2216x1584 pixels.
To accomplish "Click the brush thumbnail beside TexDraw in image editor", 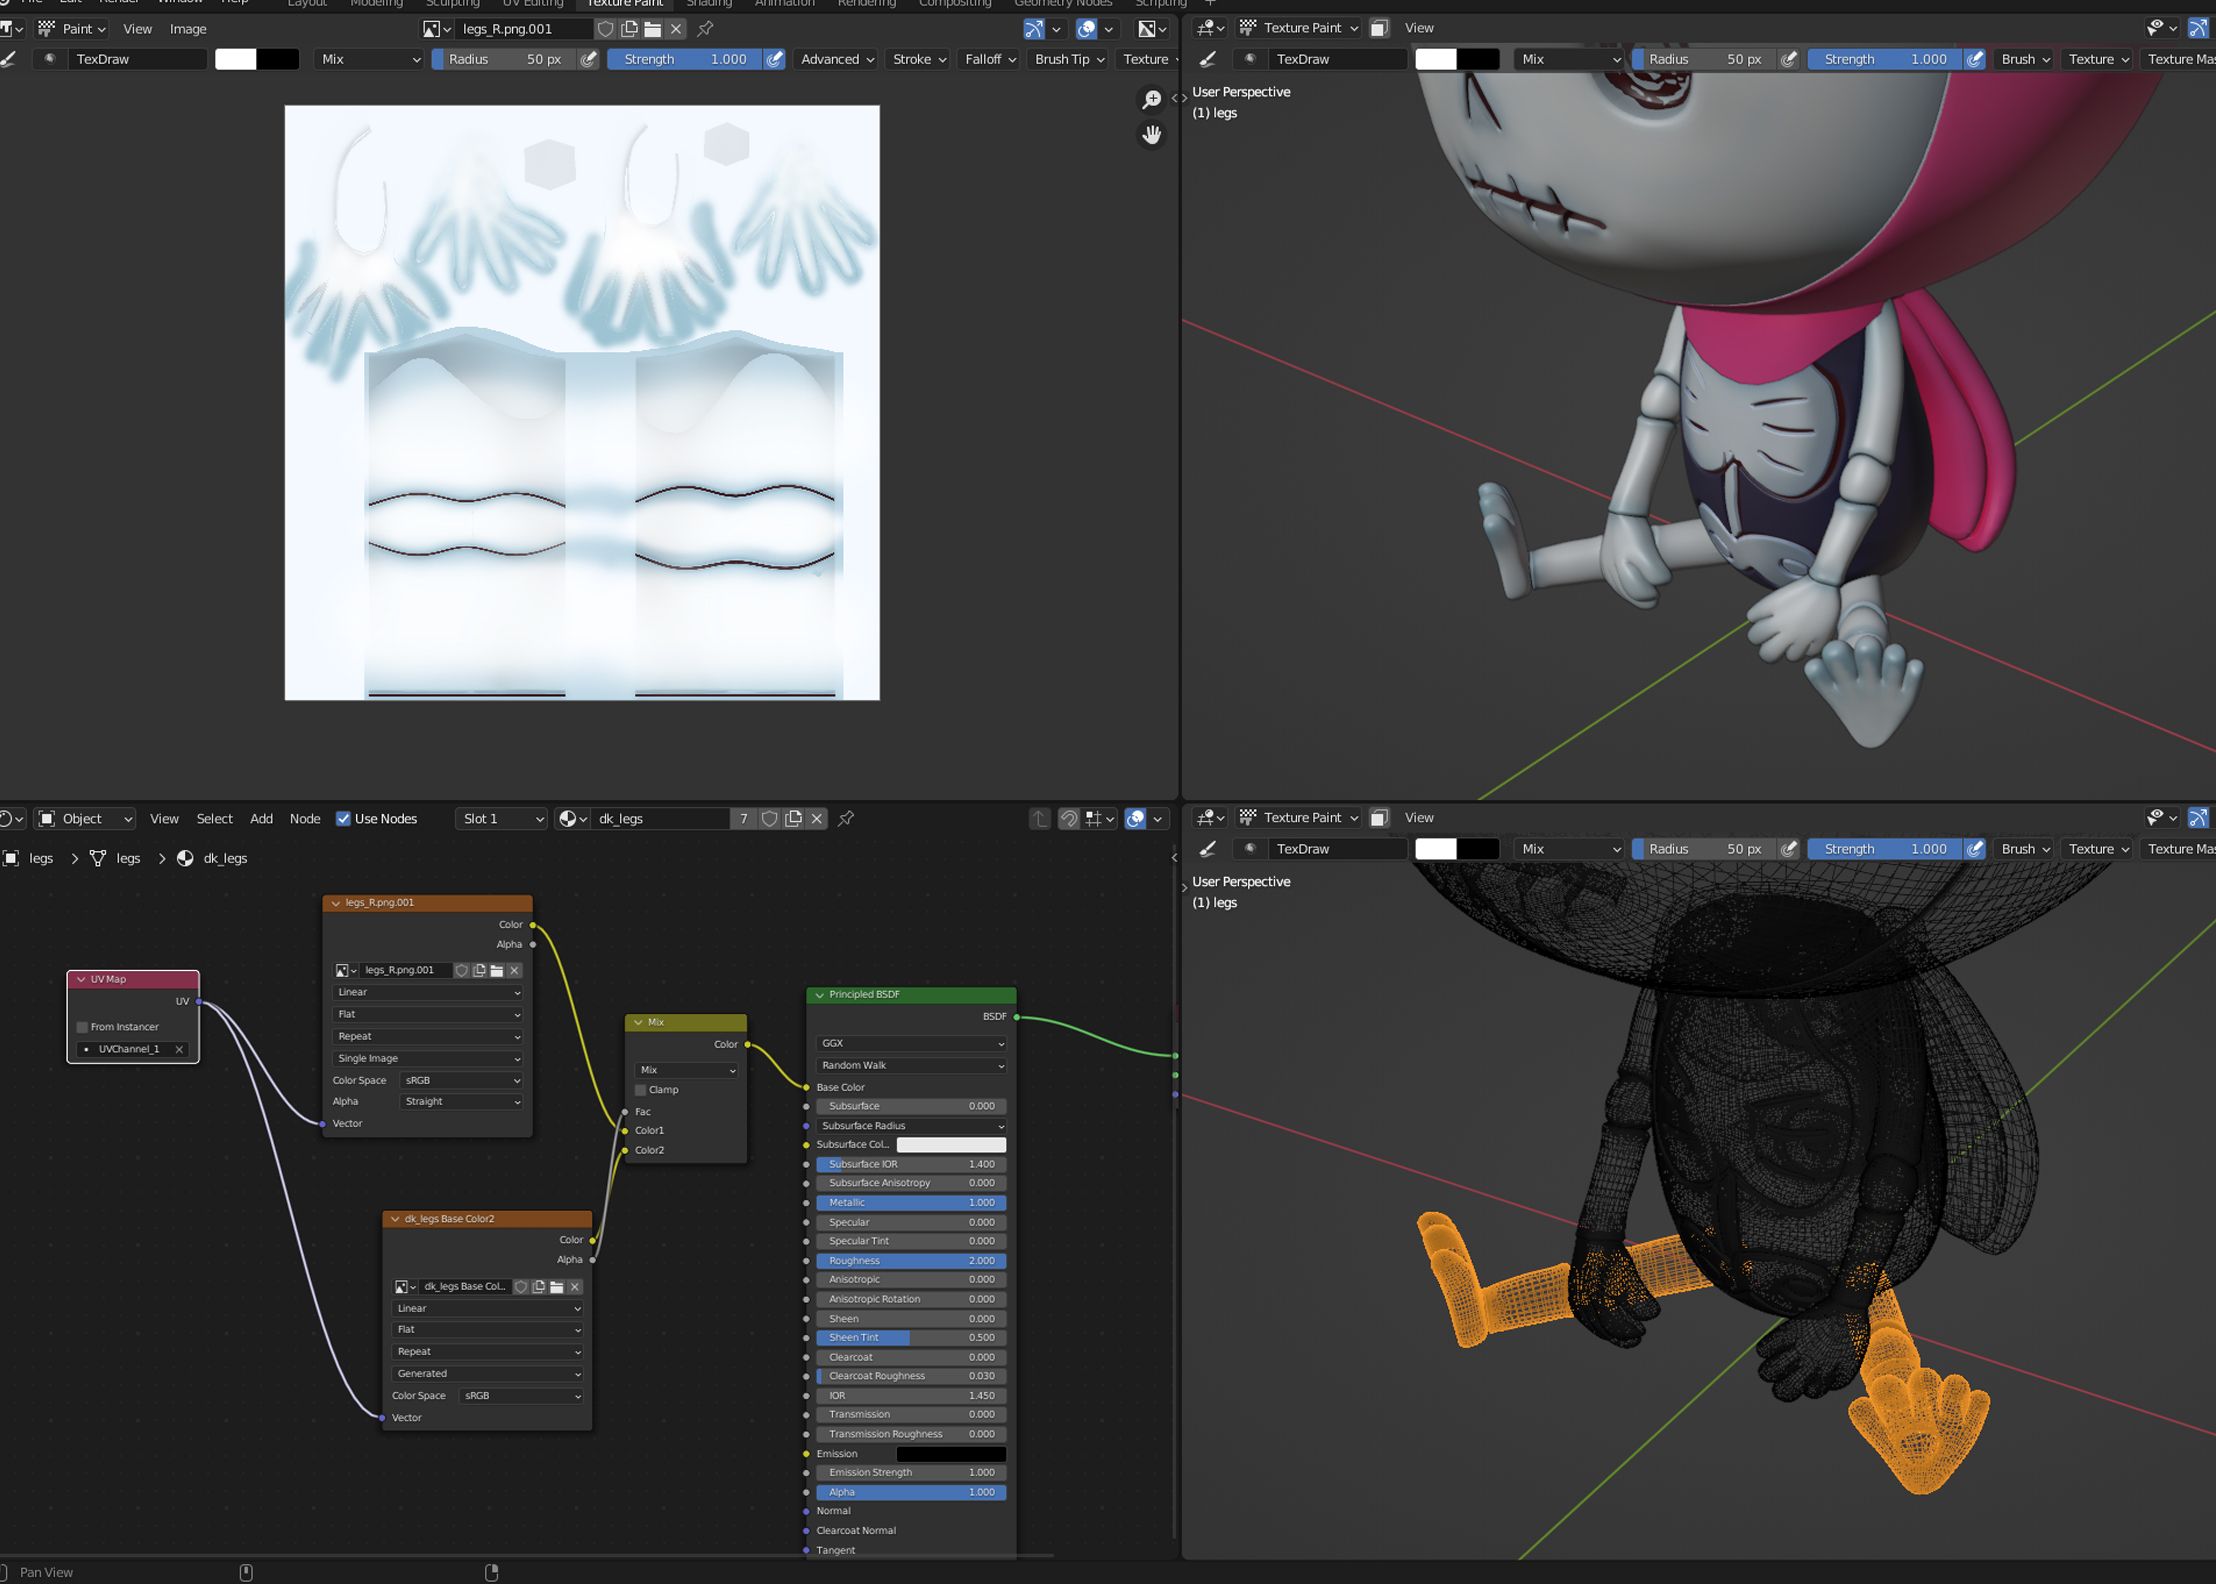I will [x=49, y=59].
